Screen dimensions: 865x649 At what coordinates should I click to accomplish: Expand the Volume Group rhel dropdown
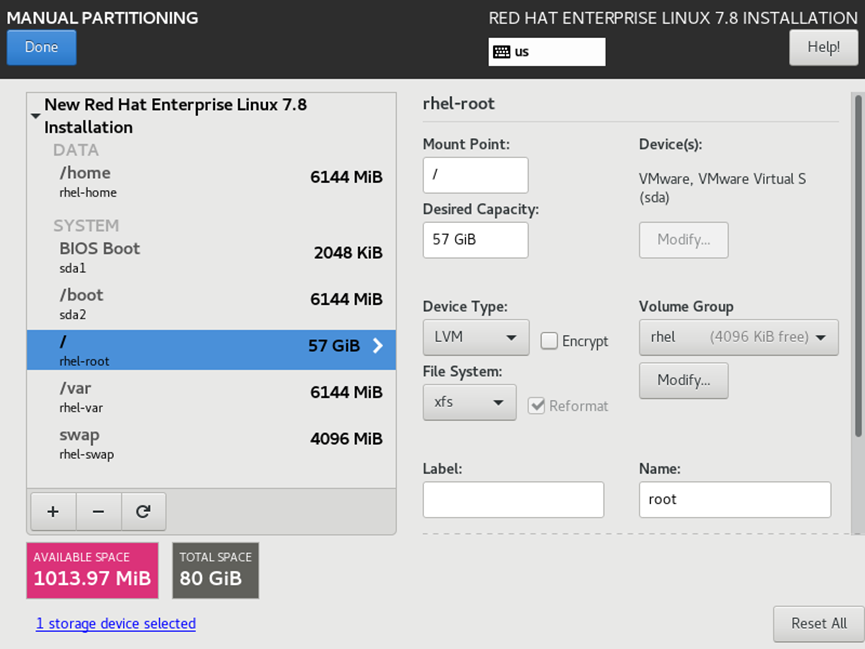(738, 337)
